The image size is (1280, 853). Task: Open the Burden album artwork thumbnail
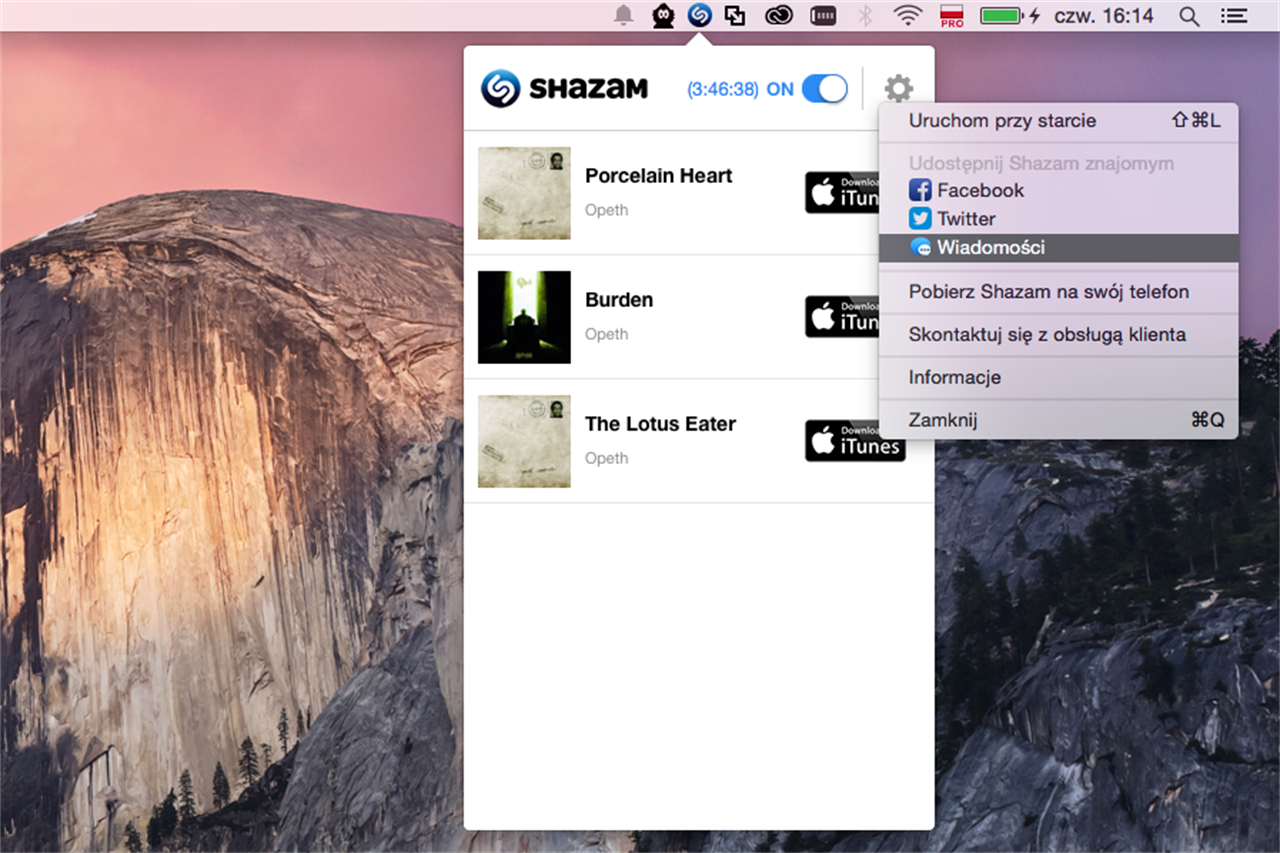(523, 317)
